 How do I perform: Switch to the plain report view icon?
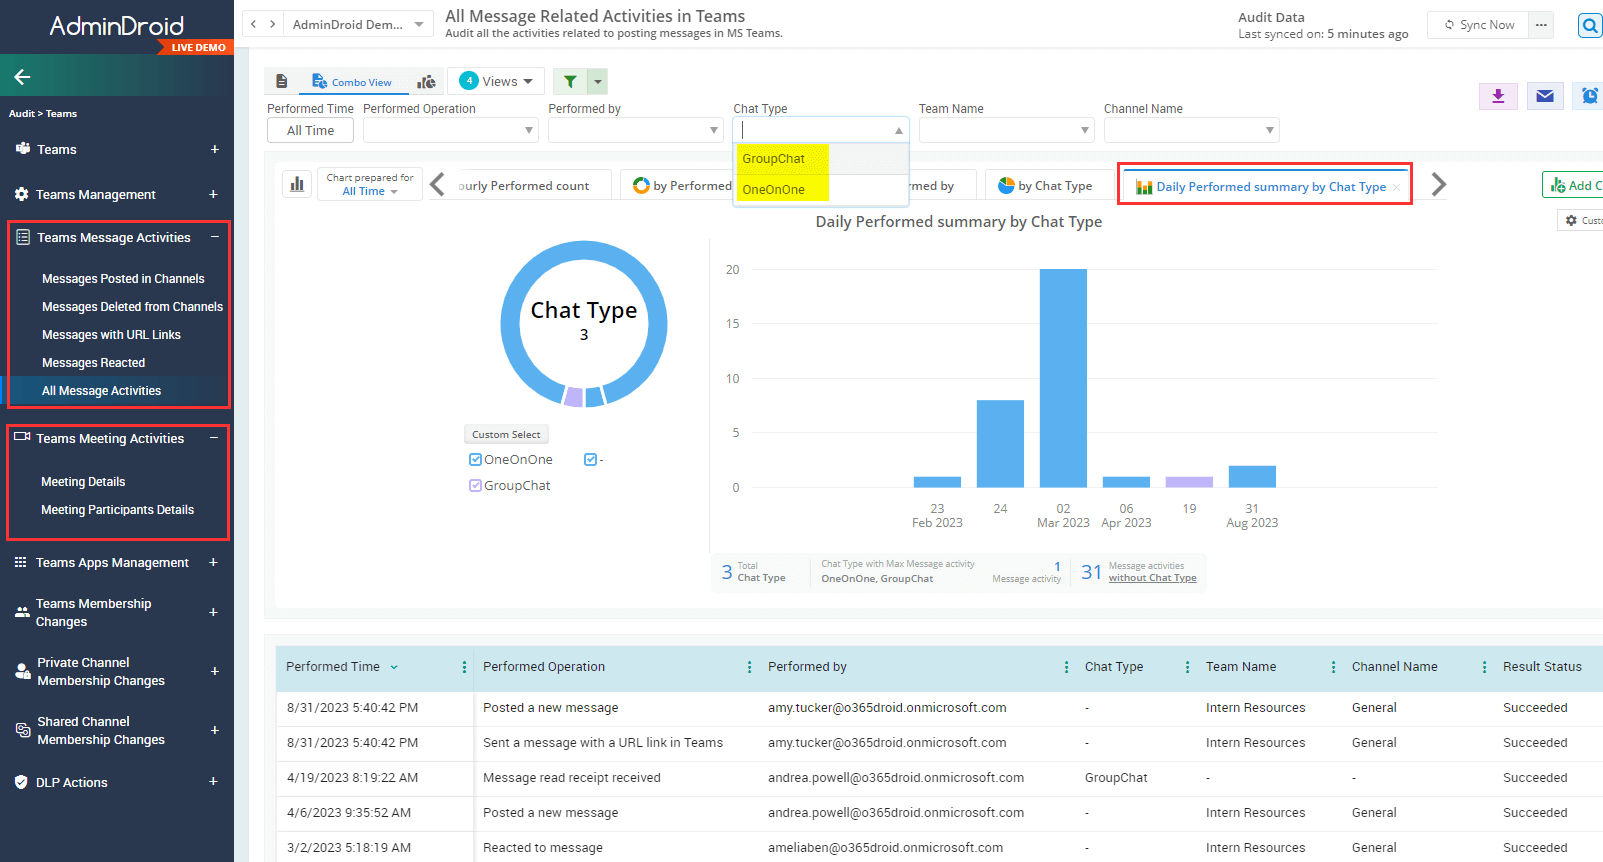click(282, 81)
